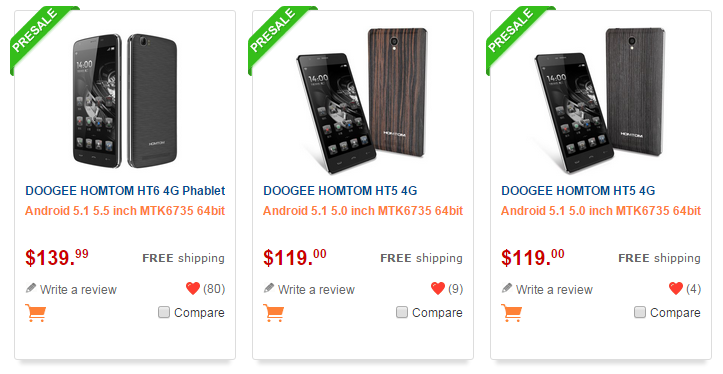Click the heart icon showing (9) likes
This screenshot has width=723, height=374.
(x=438, y=289)
